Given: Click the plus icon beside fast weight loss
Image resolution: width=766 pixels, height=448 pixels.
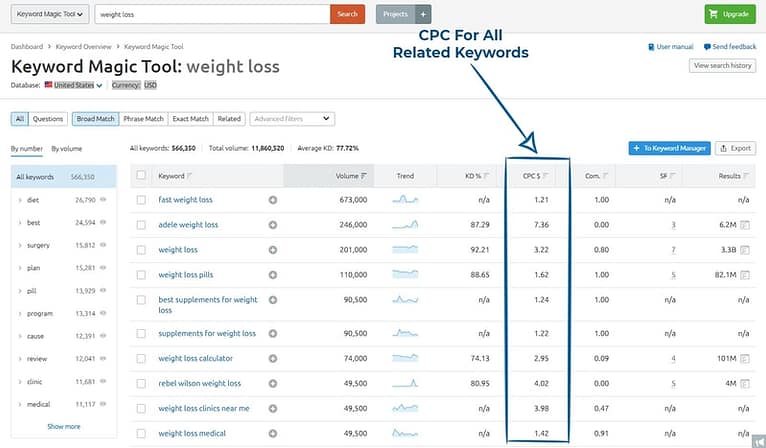Looking at the screenshot, I should (x=273, y=200).
